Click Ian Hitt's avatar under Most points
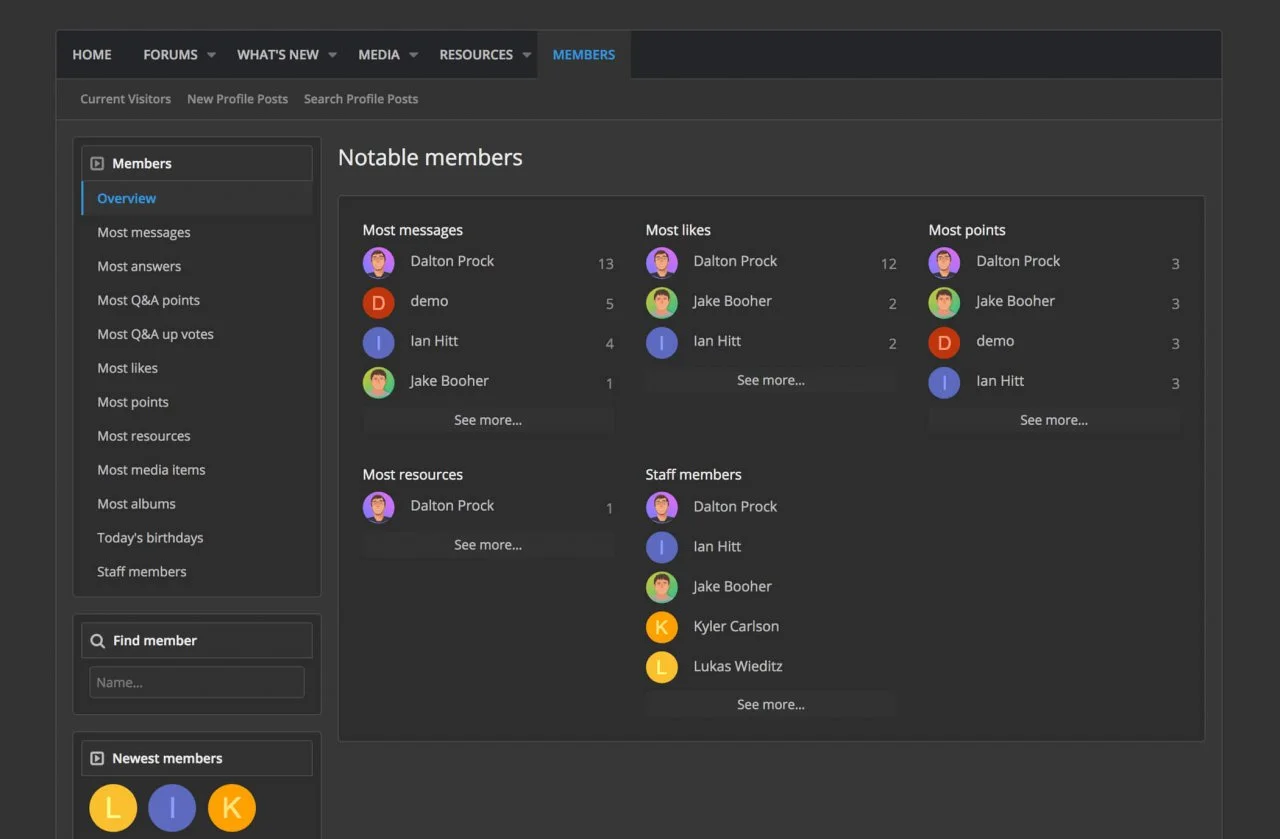This screenshot has width=1280, height=839. point(944,382)
